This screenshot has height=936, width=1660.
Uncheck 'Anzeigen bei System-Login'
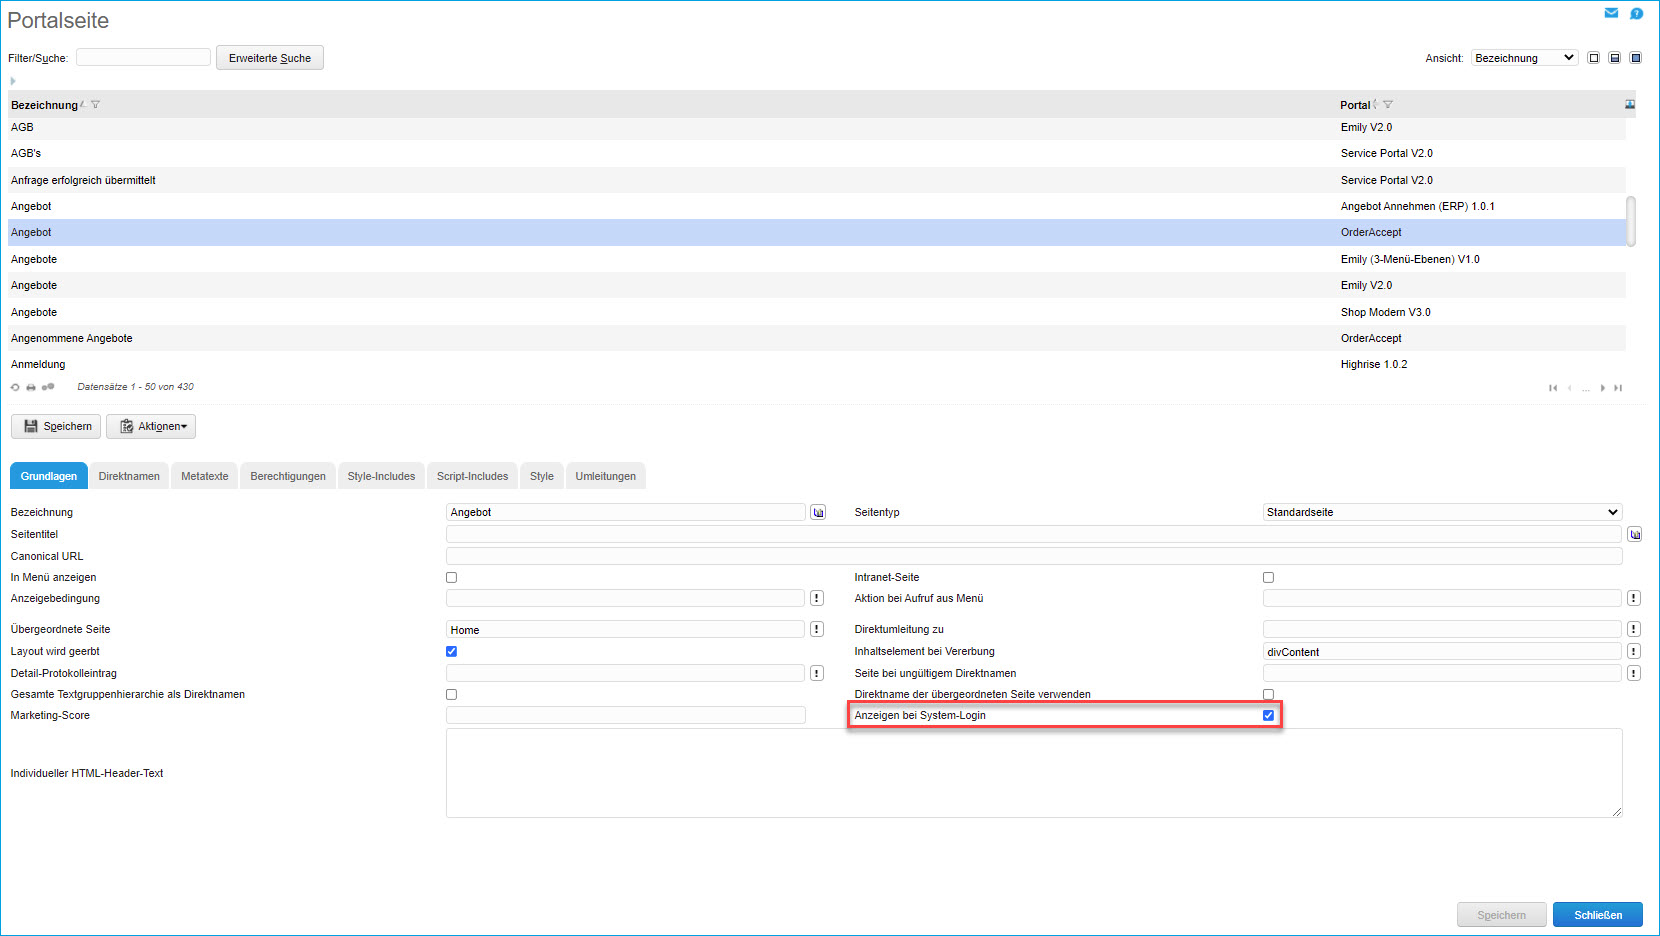(x=1268, y=715)
